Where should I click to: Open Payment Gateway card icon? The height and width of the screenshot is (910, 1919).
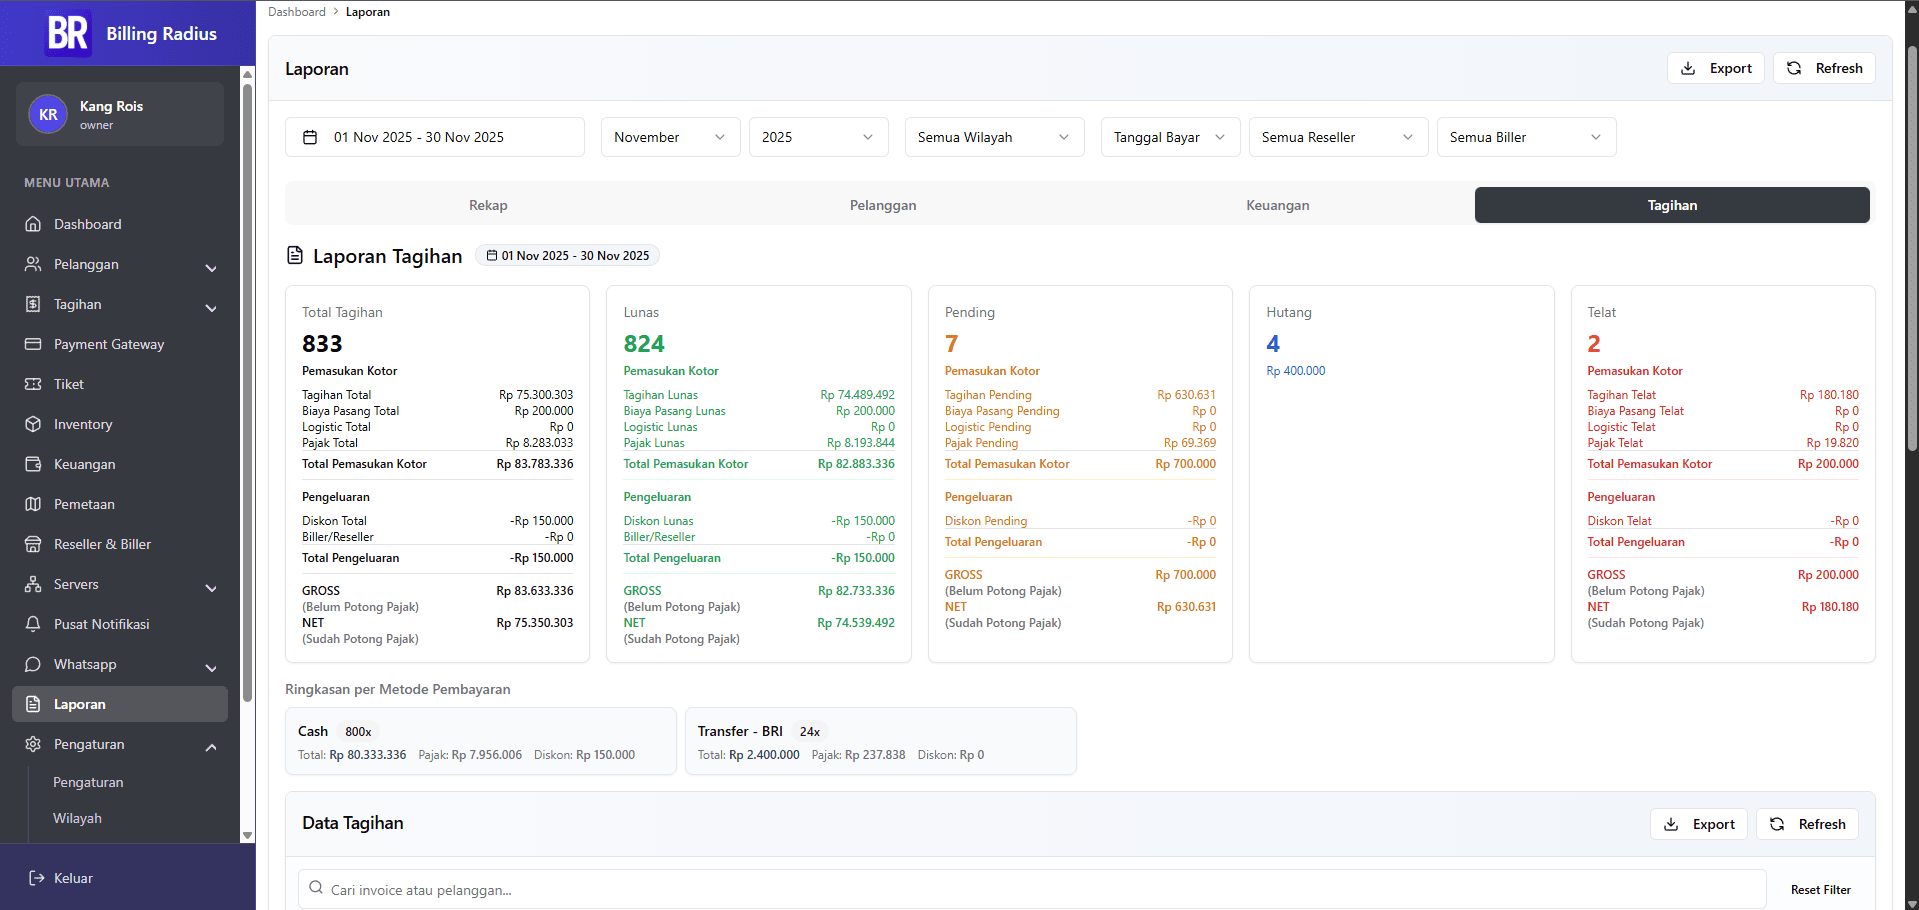[33, 344]
